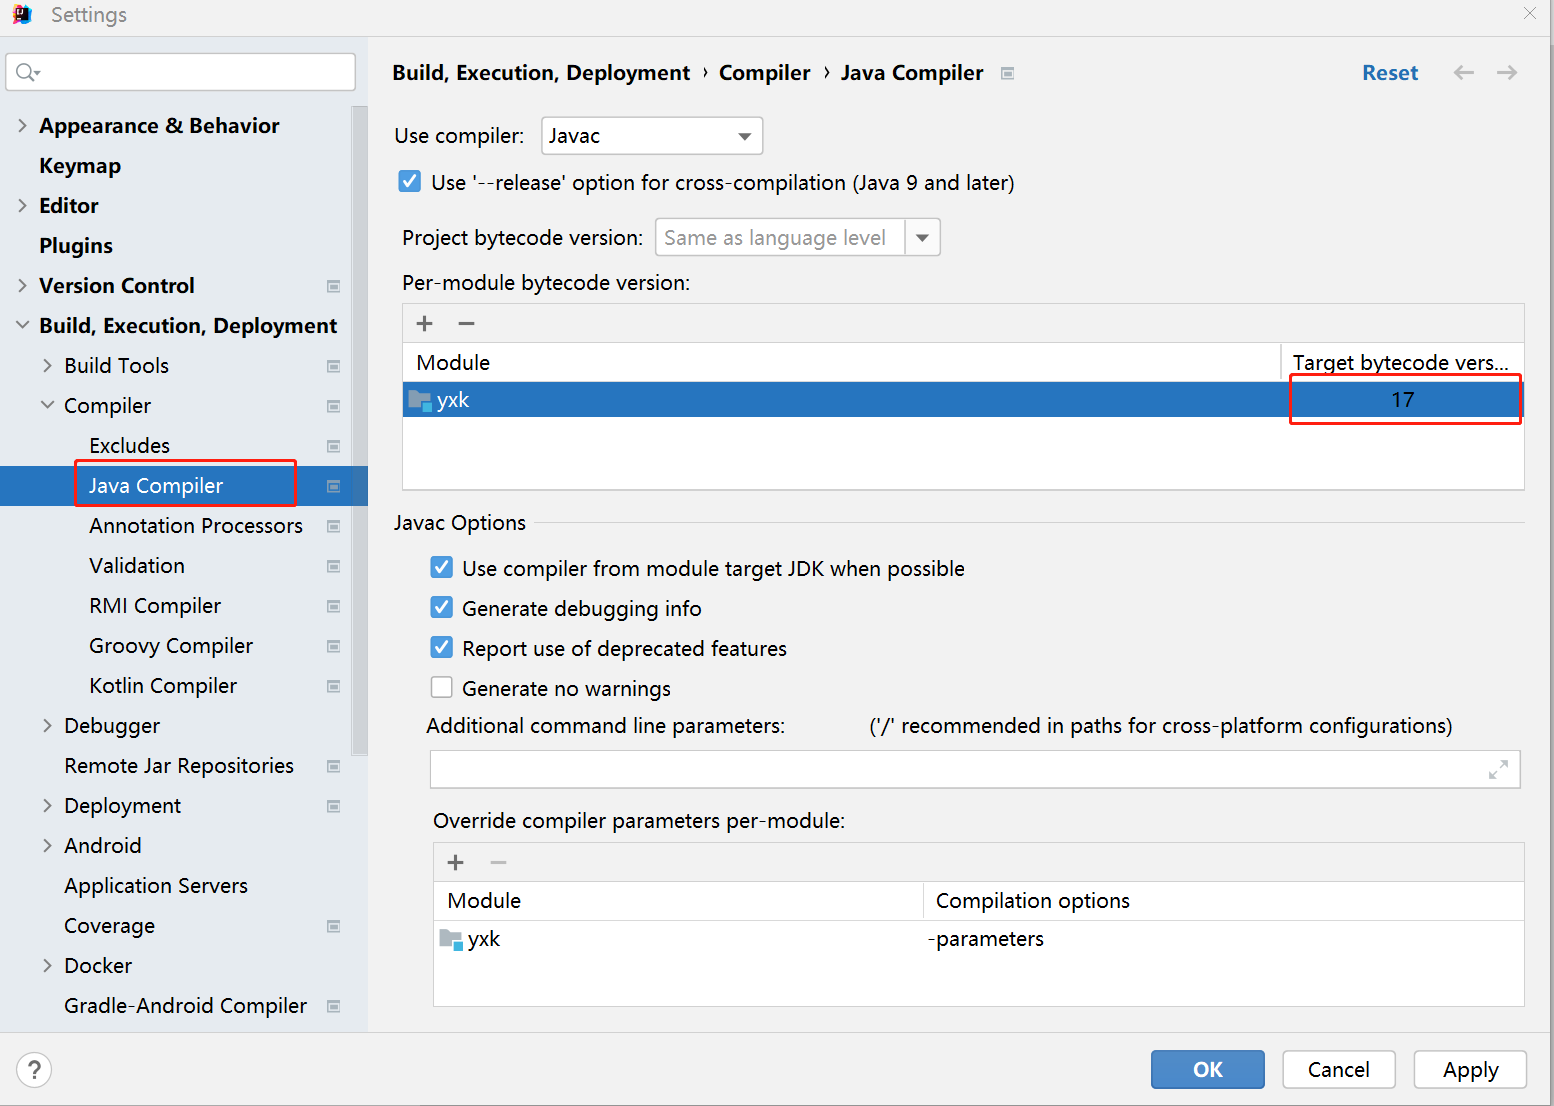Add a per-module compiler parameter override
The height and width of the screenshot is (1106, 1554).
(x=456, y=862)
